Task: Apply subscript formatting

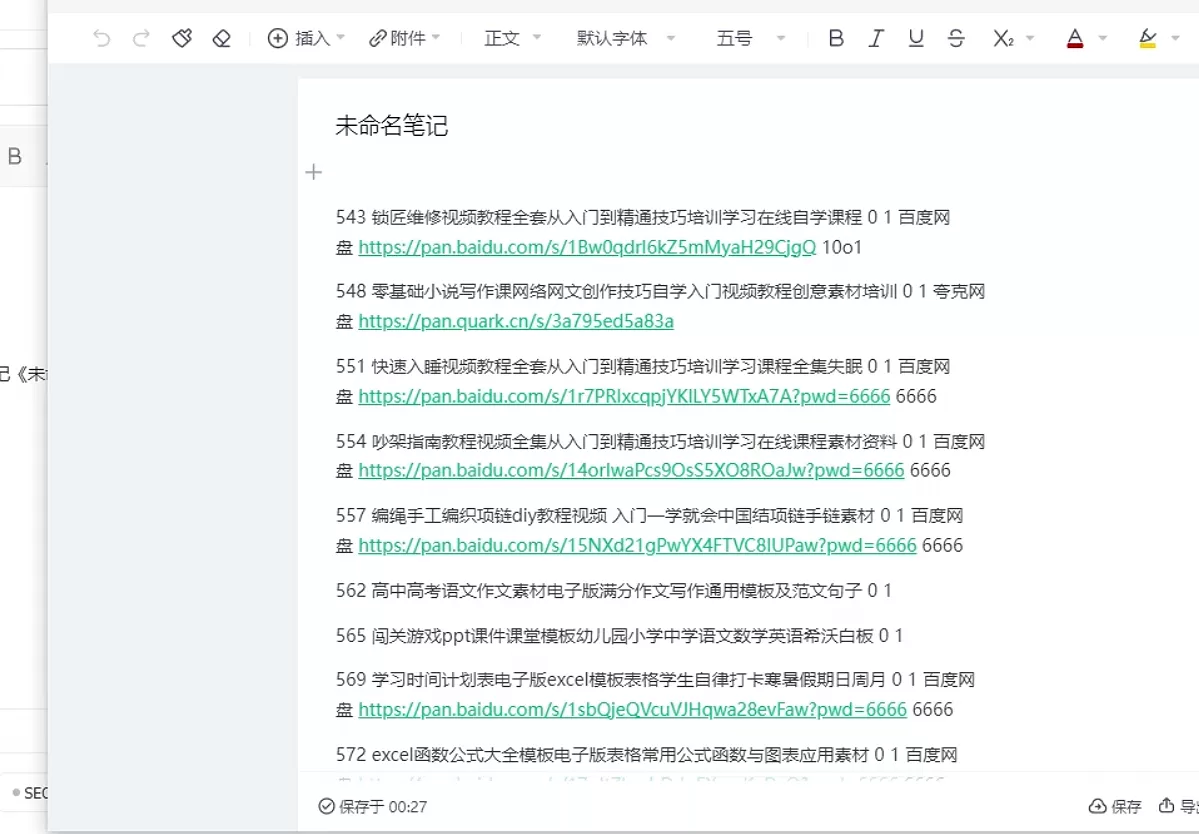Action: coord(1002,38)
